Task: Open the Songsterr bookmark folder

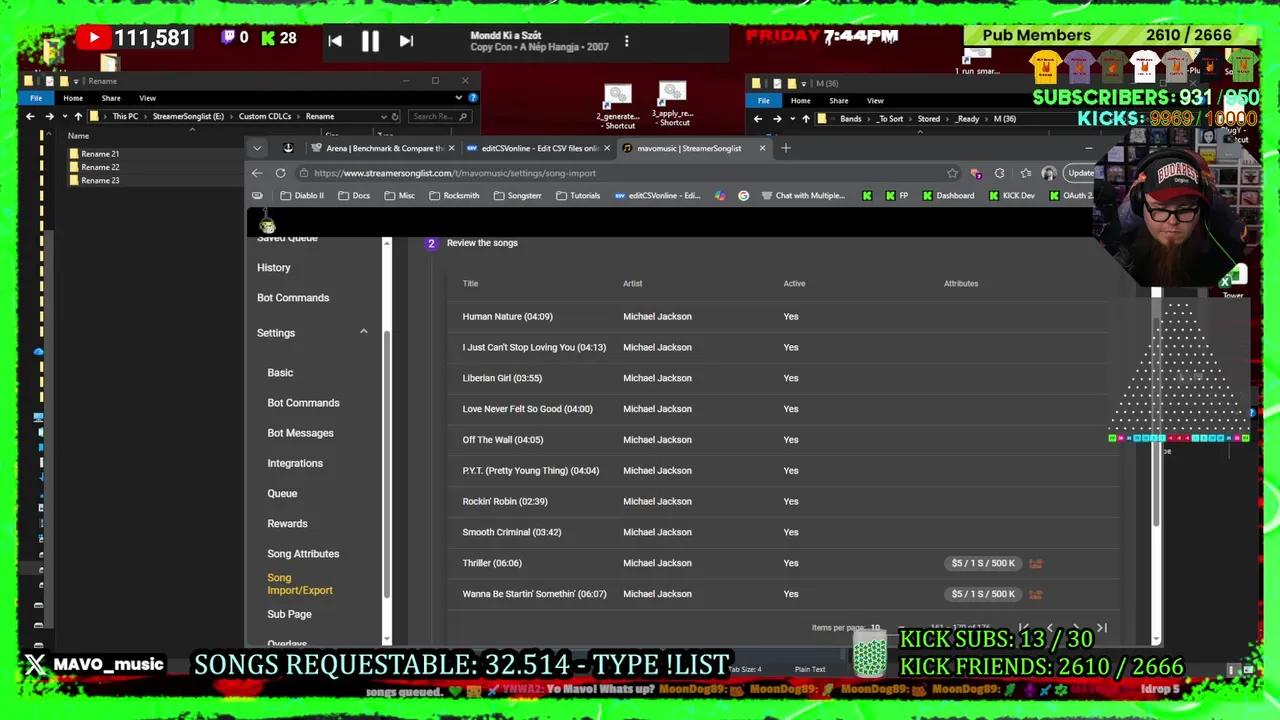Action: [517, 196]
